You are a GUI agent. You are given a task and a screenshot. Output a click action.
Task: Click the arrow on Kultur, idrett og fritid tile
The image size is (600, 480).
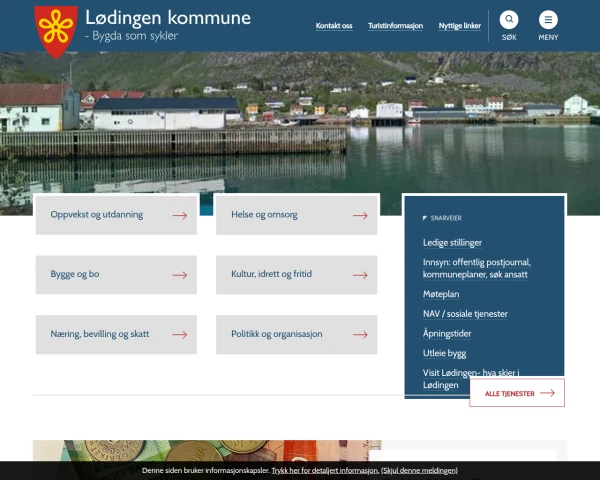[x=359, y=275]
